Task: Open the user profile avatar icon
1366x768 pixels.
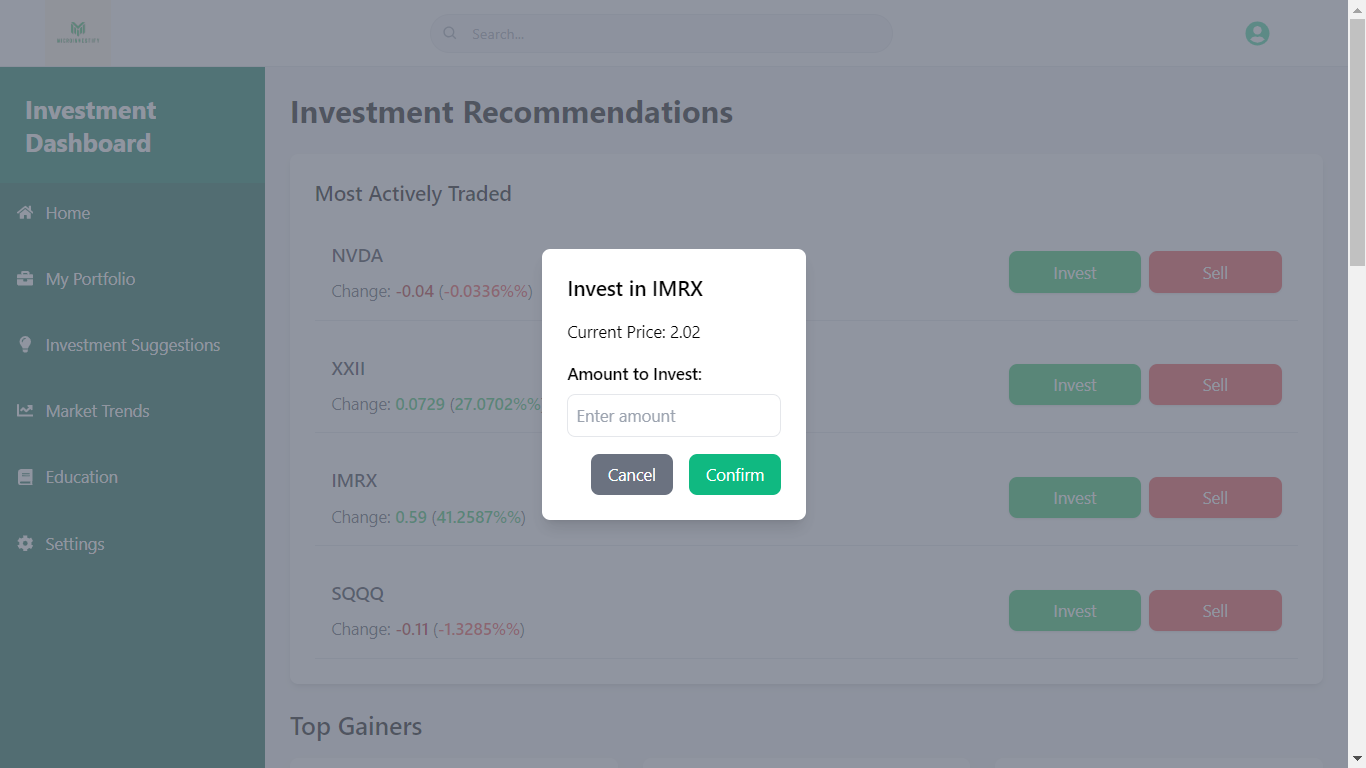Action: click(x=1257, y=34)
